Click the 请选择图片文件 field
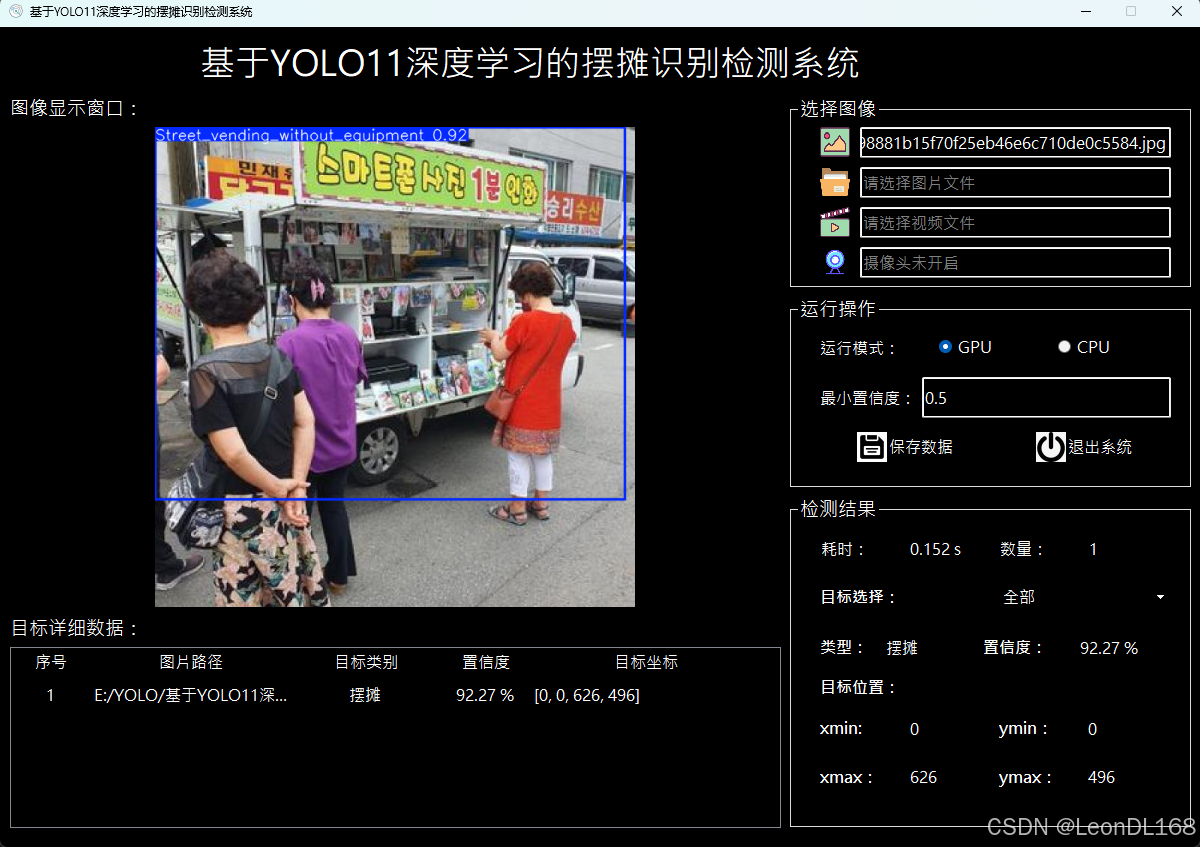Image resolution: width=1200 pixels, height=847 pixels. (x=1015, y=183)
